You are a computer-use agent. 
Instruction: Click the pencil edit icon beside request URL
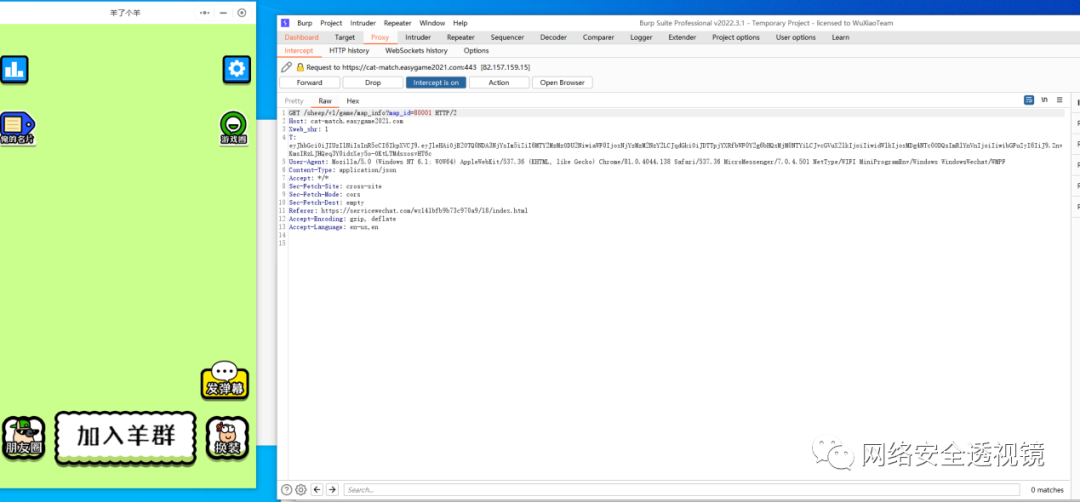point(287,67)
